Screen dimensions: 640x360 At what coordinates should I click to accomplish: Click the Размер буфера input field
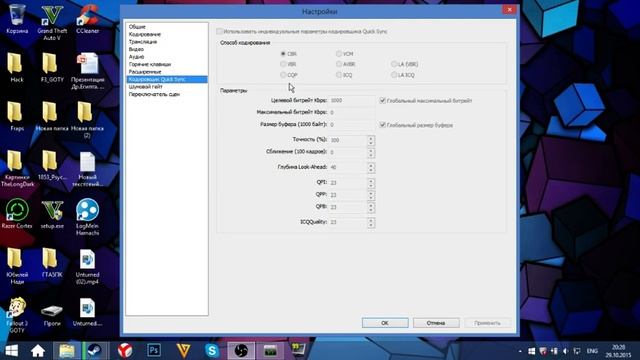pyautogui.click(x=352, y=124)
